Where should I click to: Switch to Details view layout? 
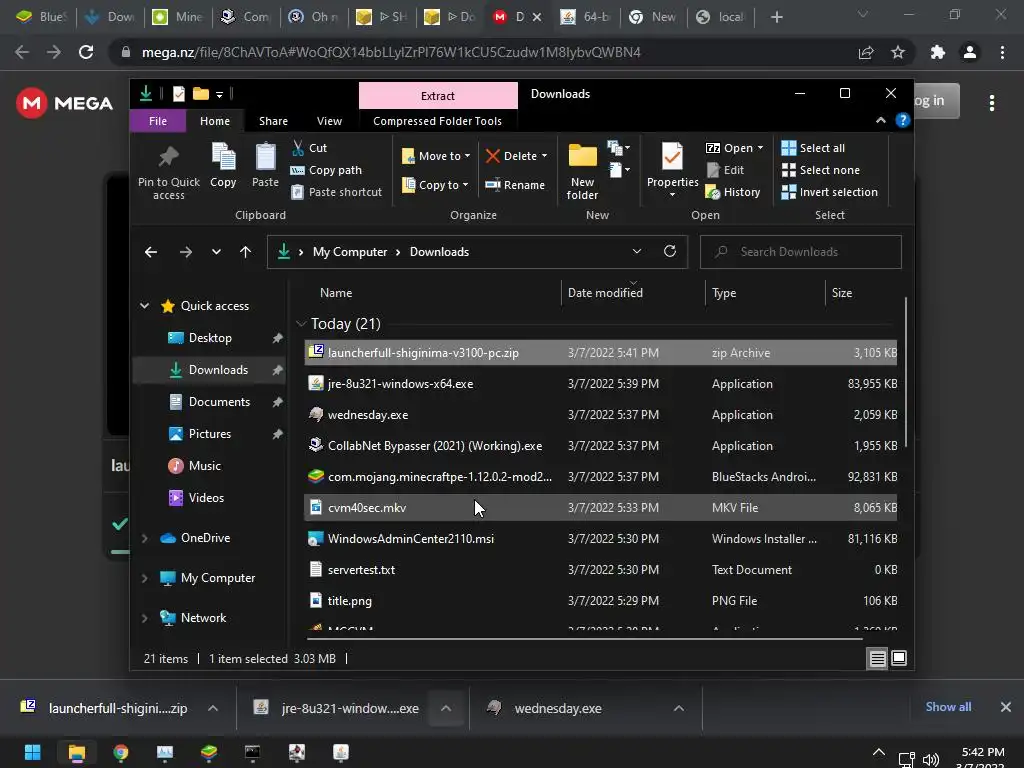[877, 658]
